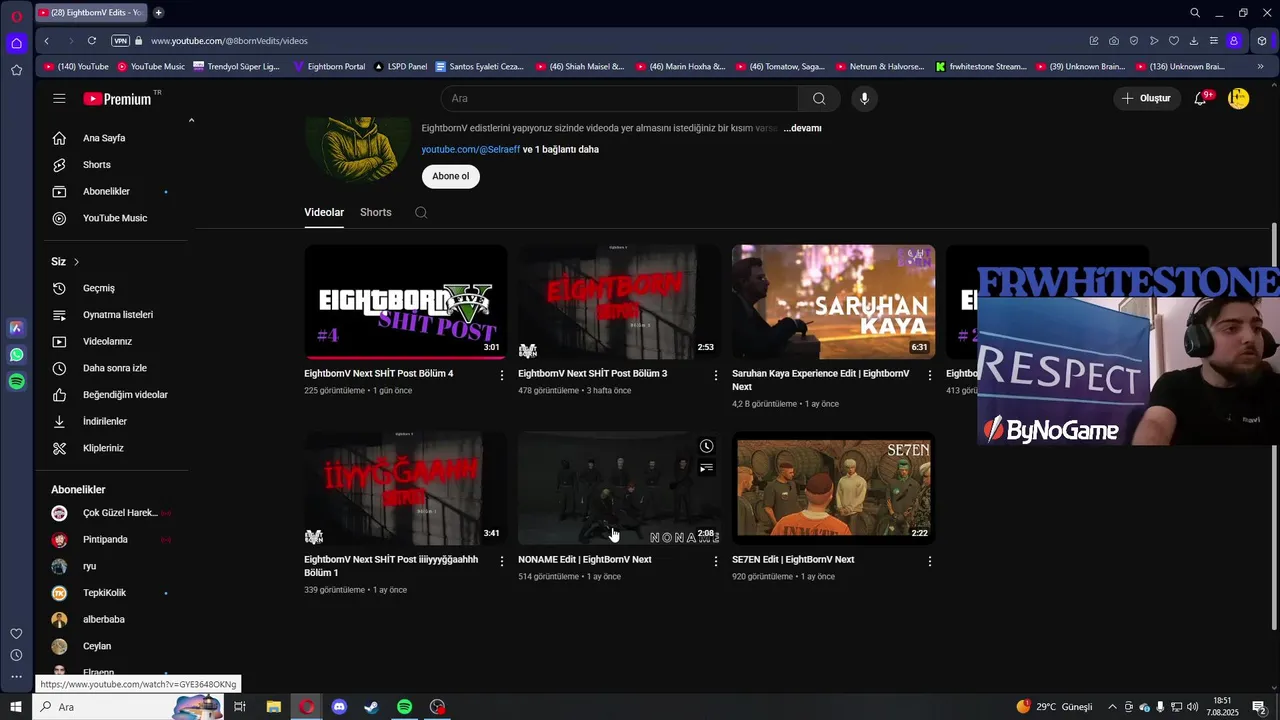Click the search magnifier button
1280x720 pixels.
click(819, 98)
